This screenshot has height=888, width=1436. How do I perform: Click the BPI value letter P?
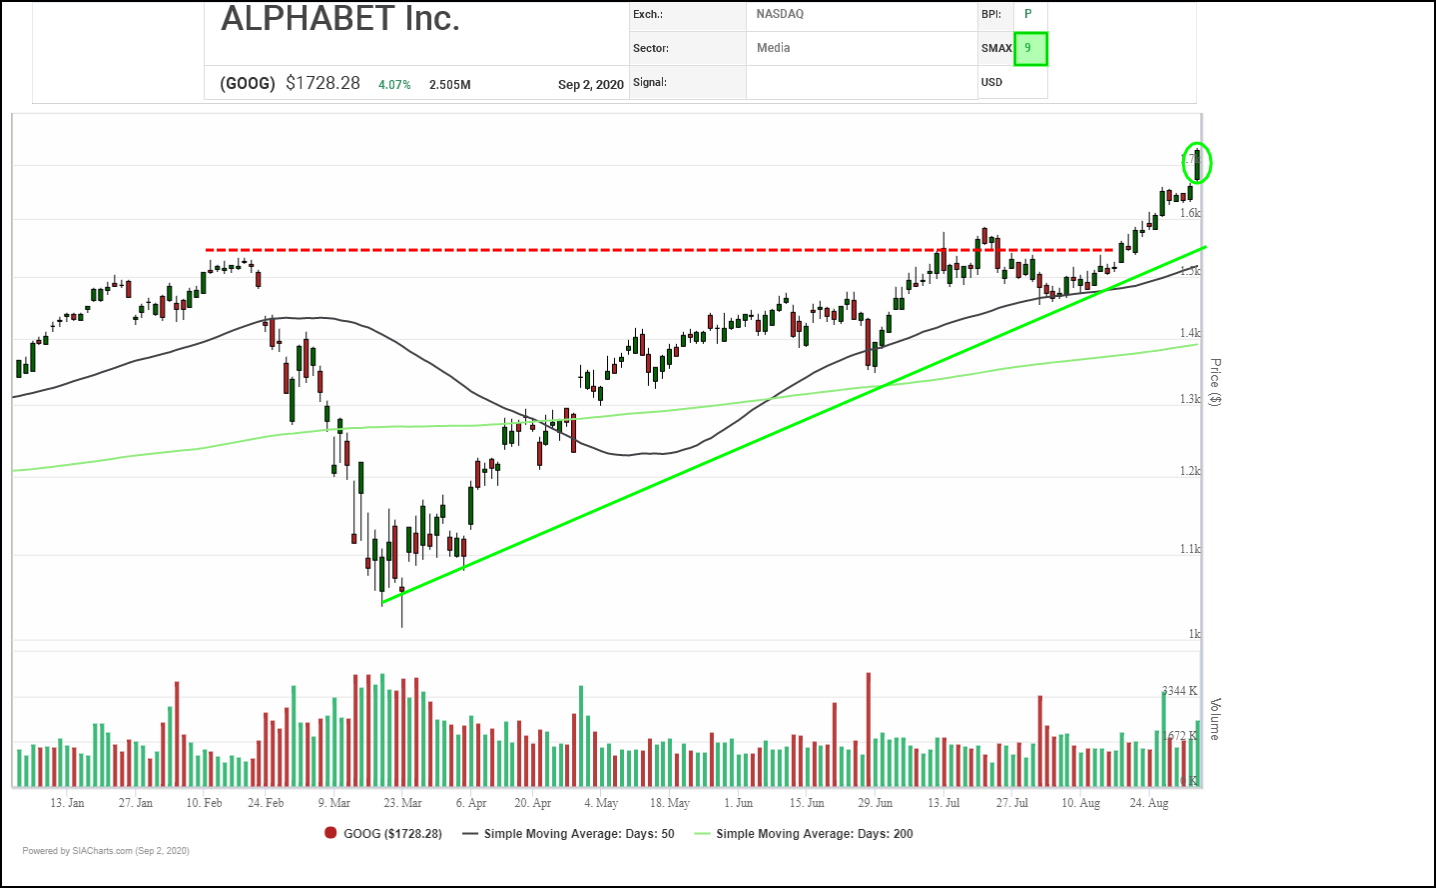coord(1028,14)
